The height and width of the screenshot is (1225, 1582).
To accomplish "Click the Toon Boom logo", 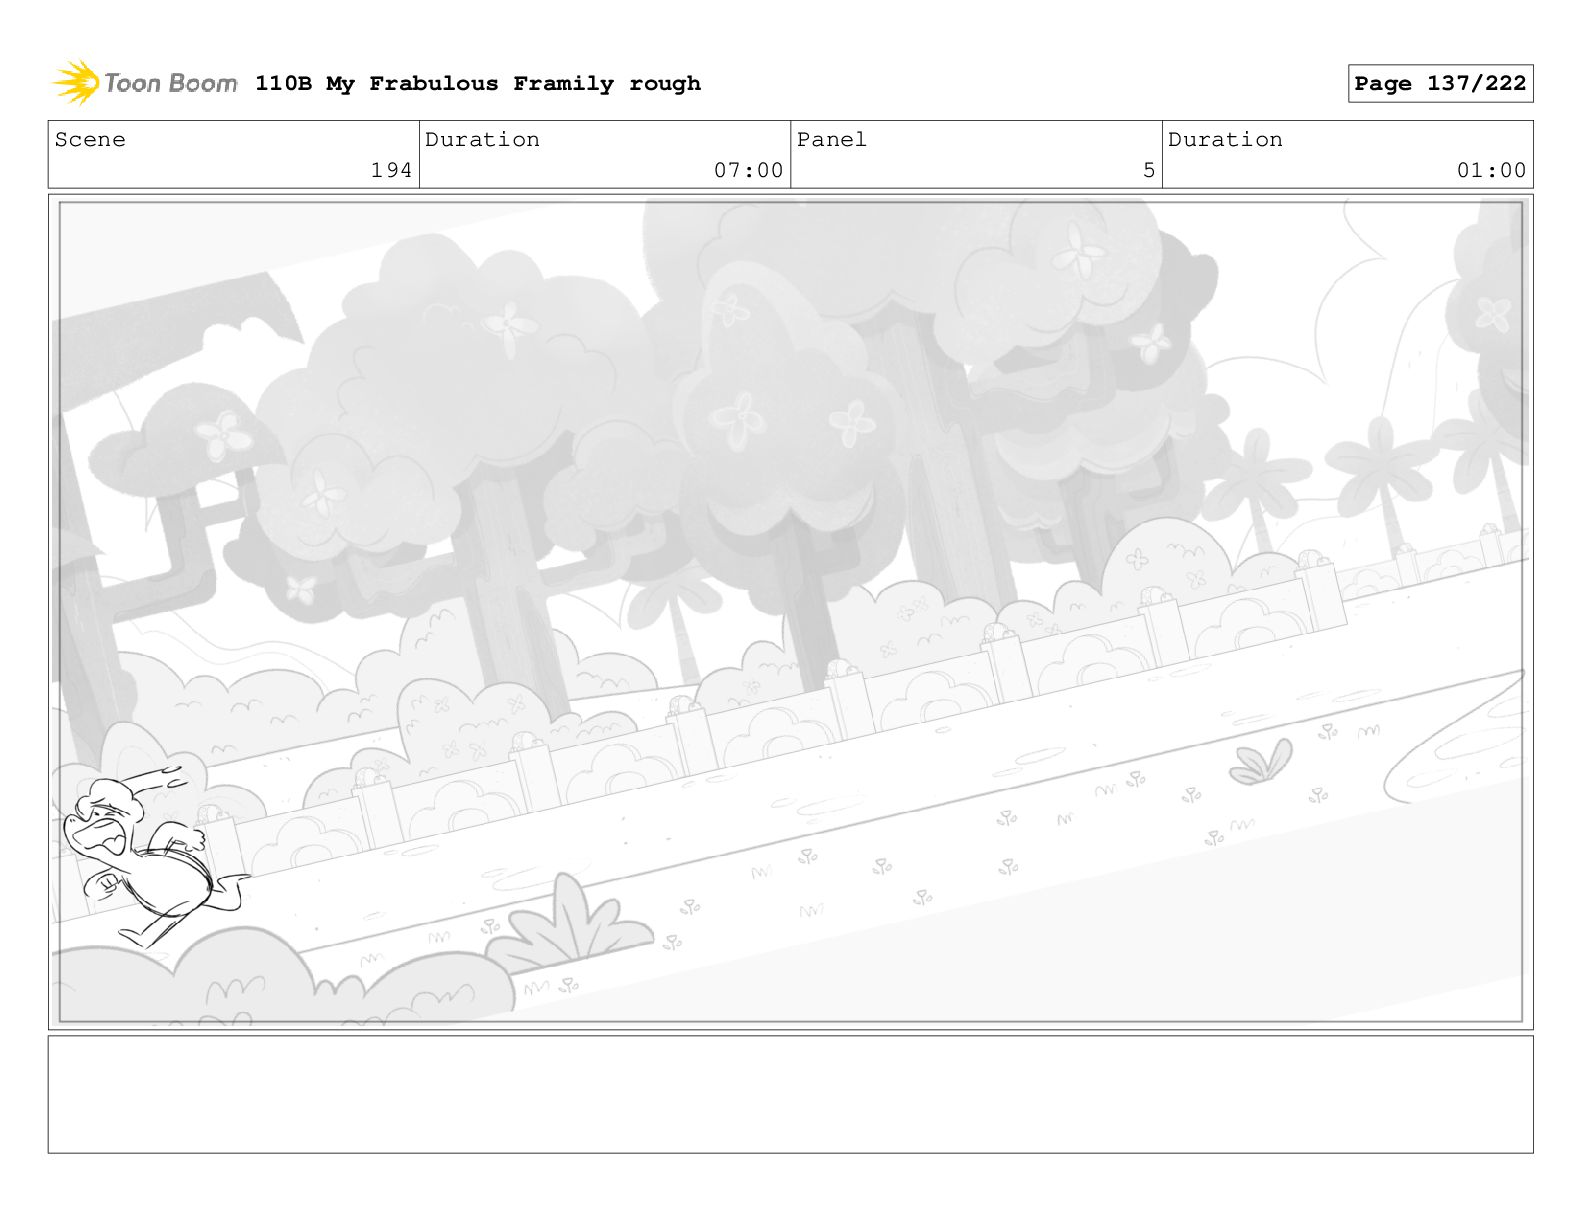I will point(145,83).
